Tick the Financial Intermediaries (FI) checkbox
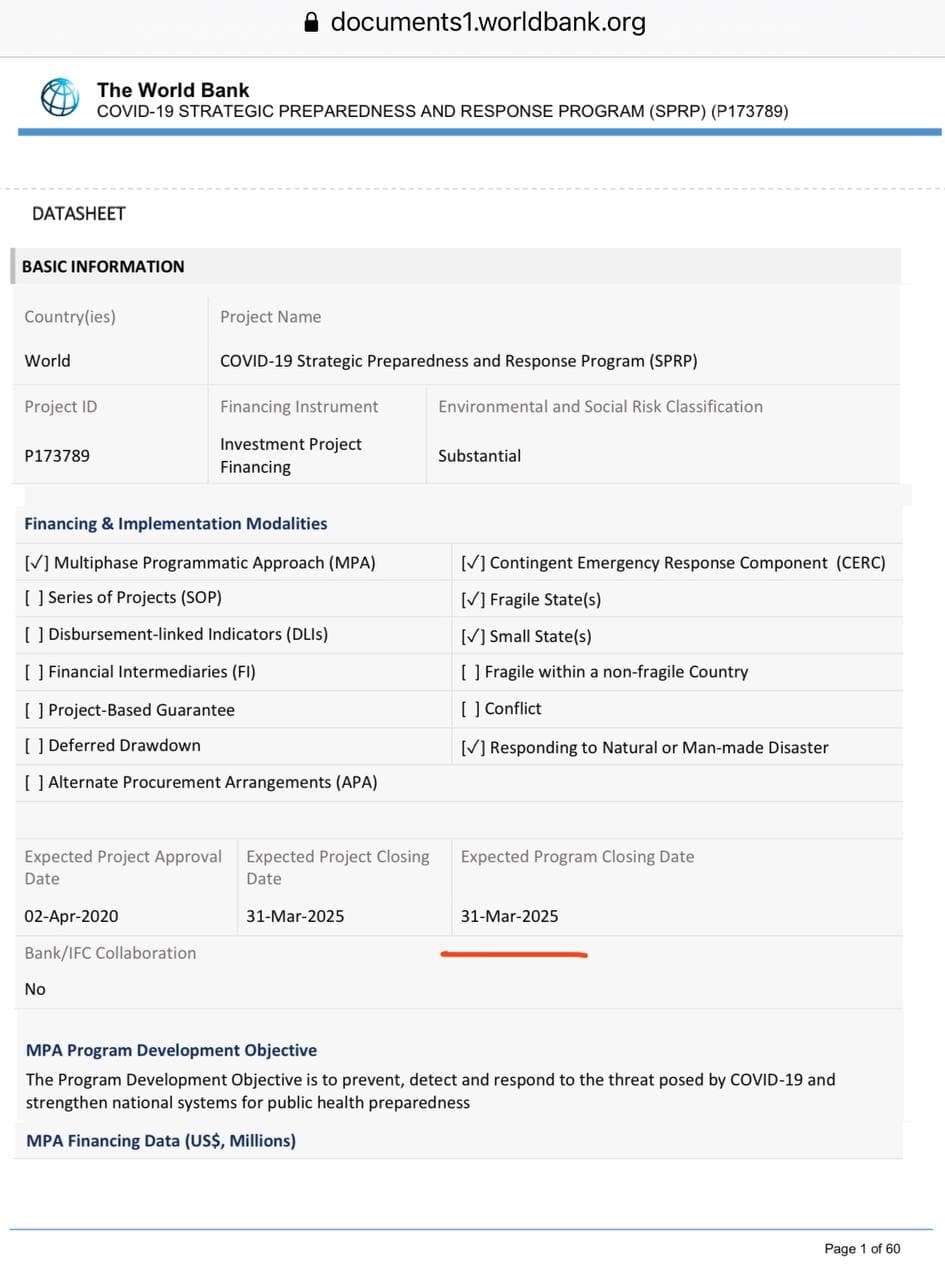Image resolution: width=945 pixels, height=1280 pixels. click(34, 672)
